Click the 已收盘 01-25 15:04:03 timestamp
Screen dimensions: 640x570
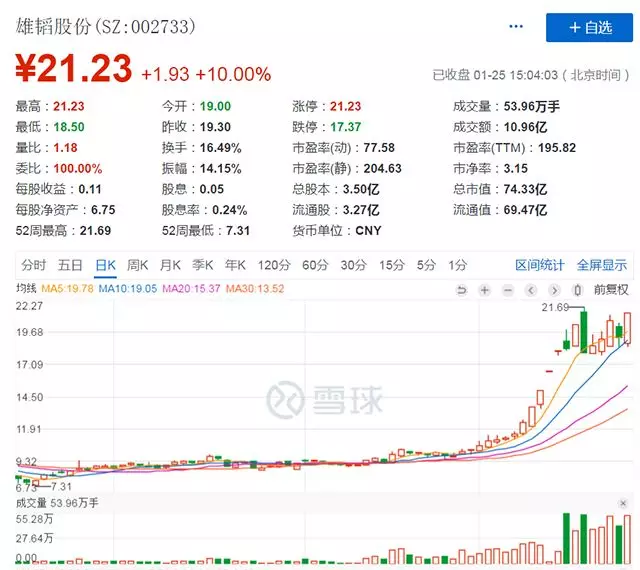(531, 75)
